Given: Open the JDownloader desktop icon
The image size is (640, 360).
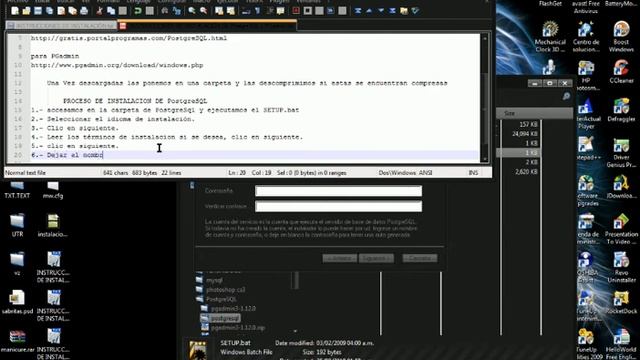Looking at the screenshot, I should pos(621,187).
